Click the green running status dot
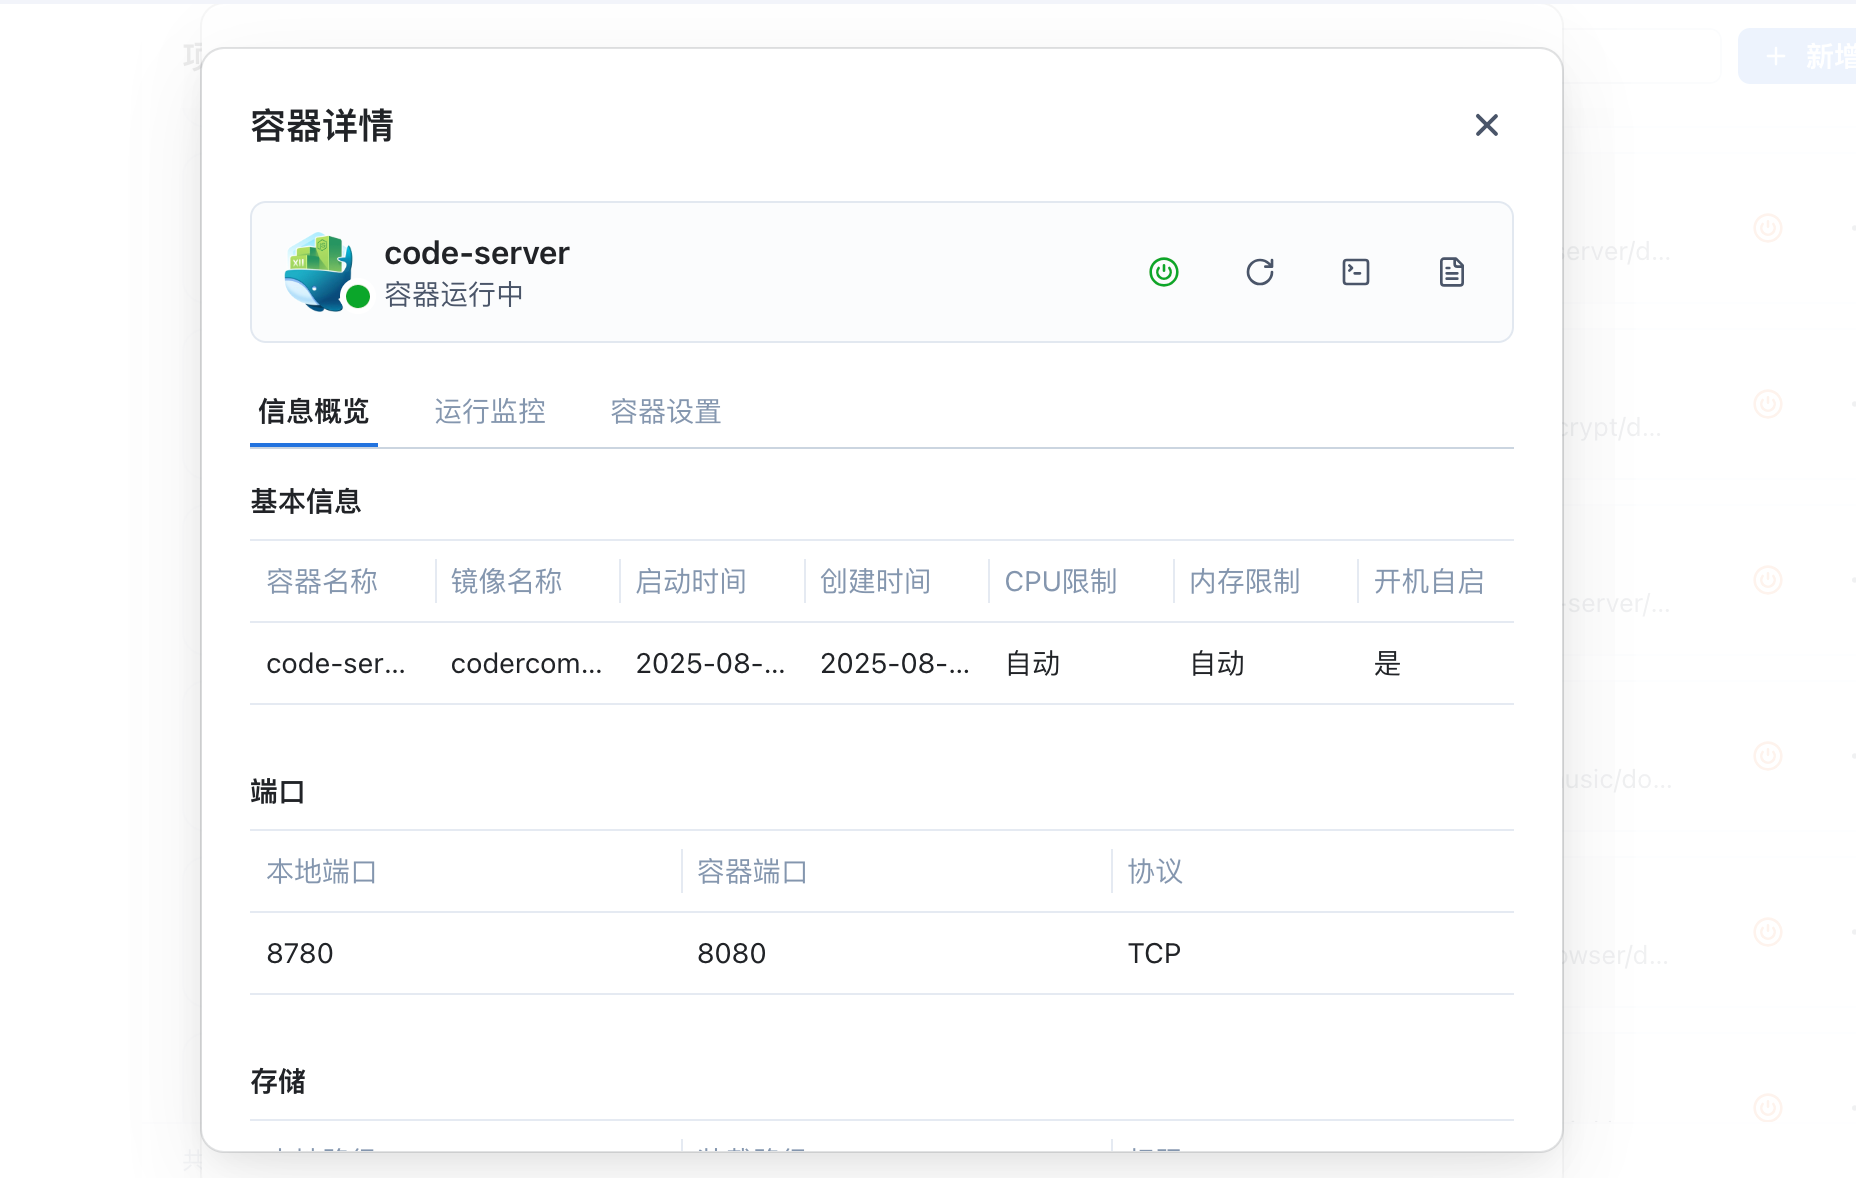Viewport: 1856px width, 1178px height. click(x=358, y=296)
